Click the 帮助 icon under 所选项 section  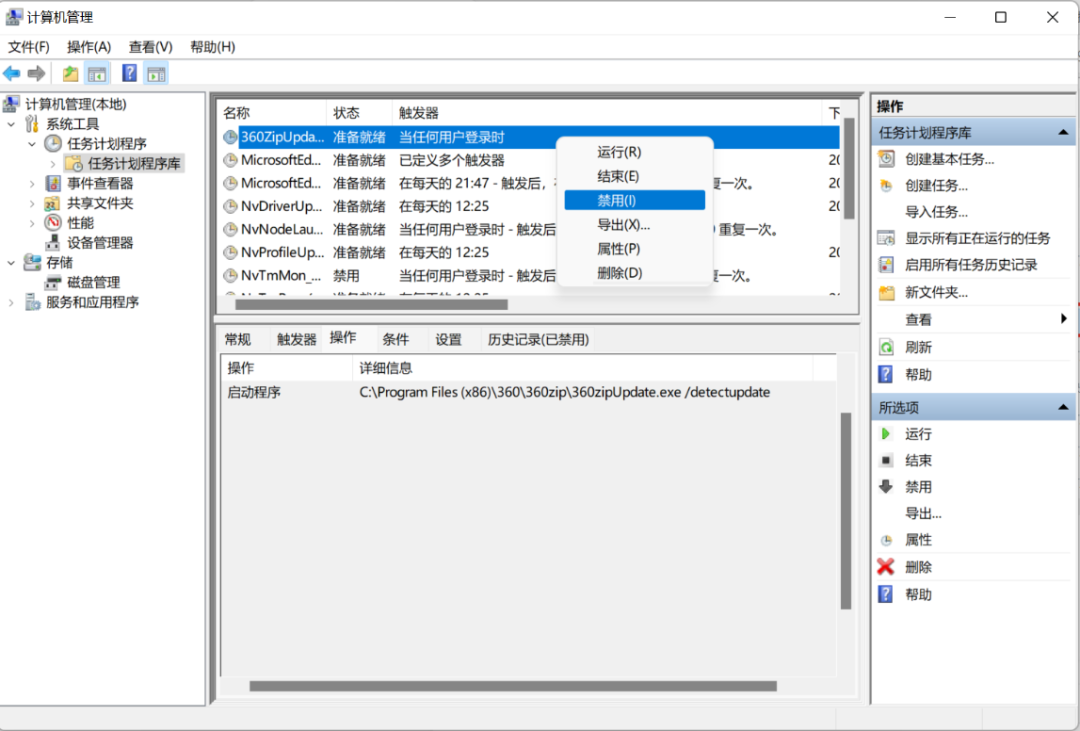886,594
